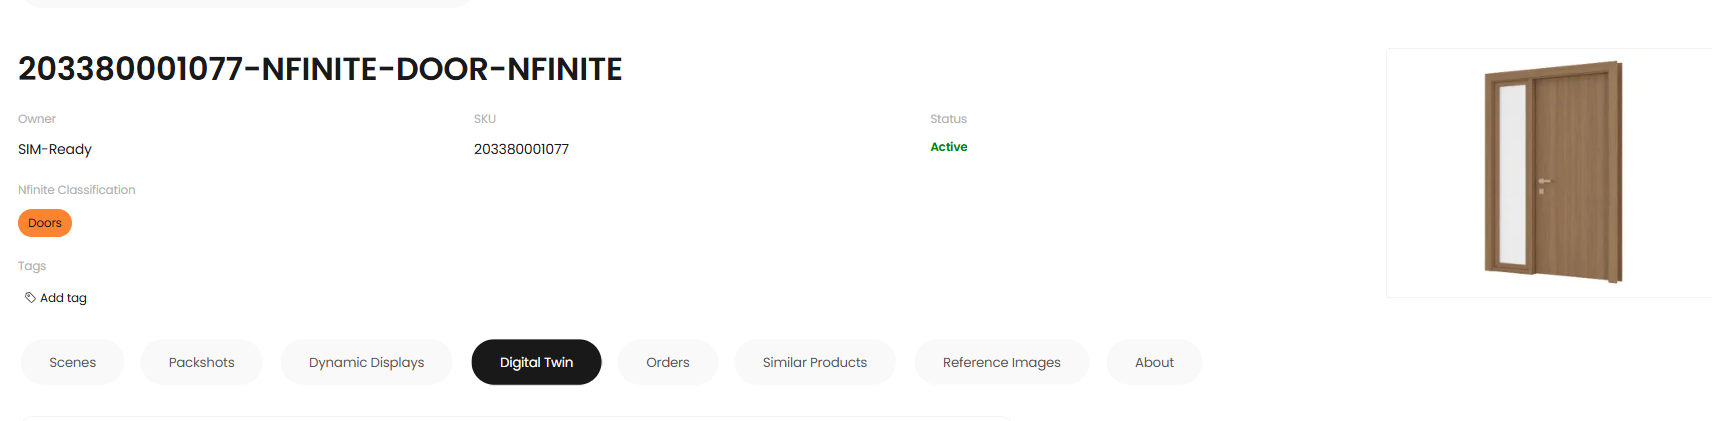Click the Nfinite Classification label
1712x421 pixels.
click(x=77, y=190)
